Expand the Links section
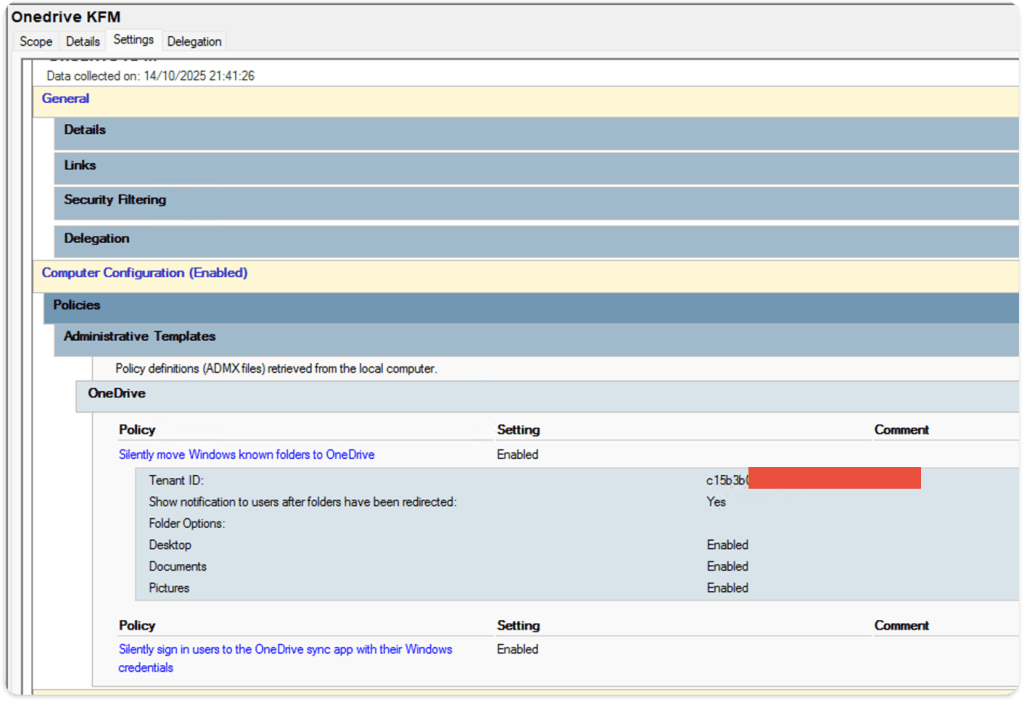This screenshot has width=1024, height=702. (80, 165)
